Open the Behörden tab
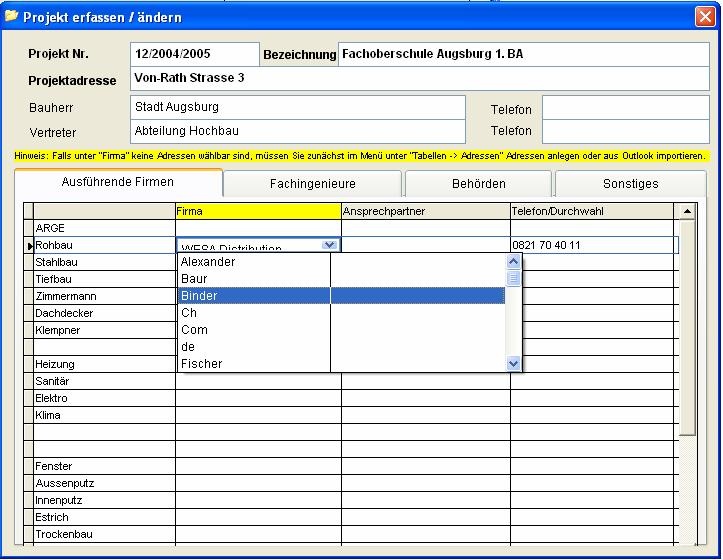 pyautogui.click(x=477, y=184)
